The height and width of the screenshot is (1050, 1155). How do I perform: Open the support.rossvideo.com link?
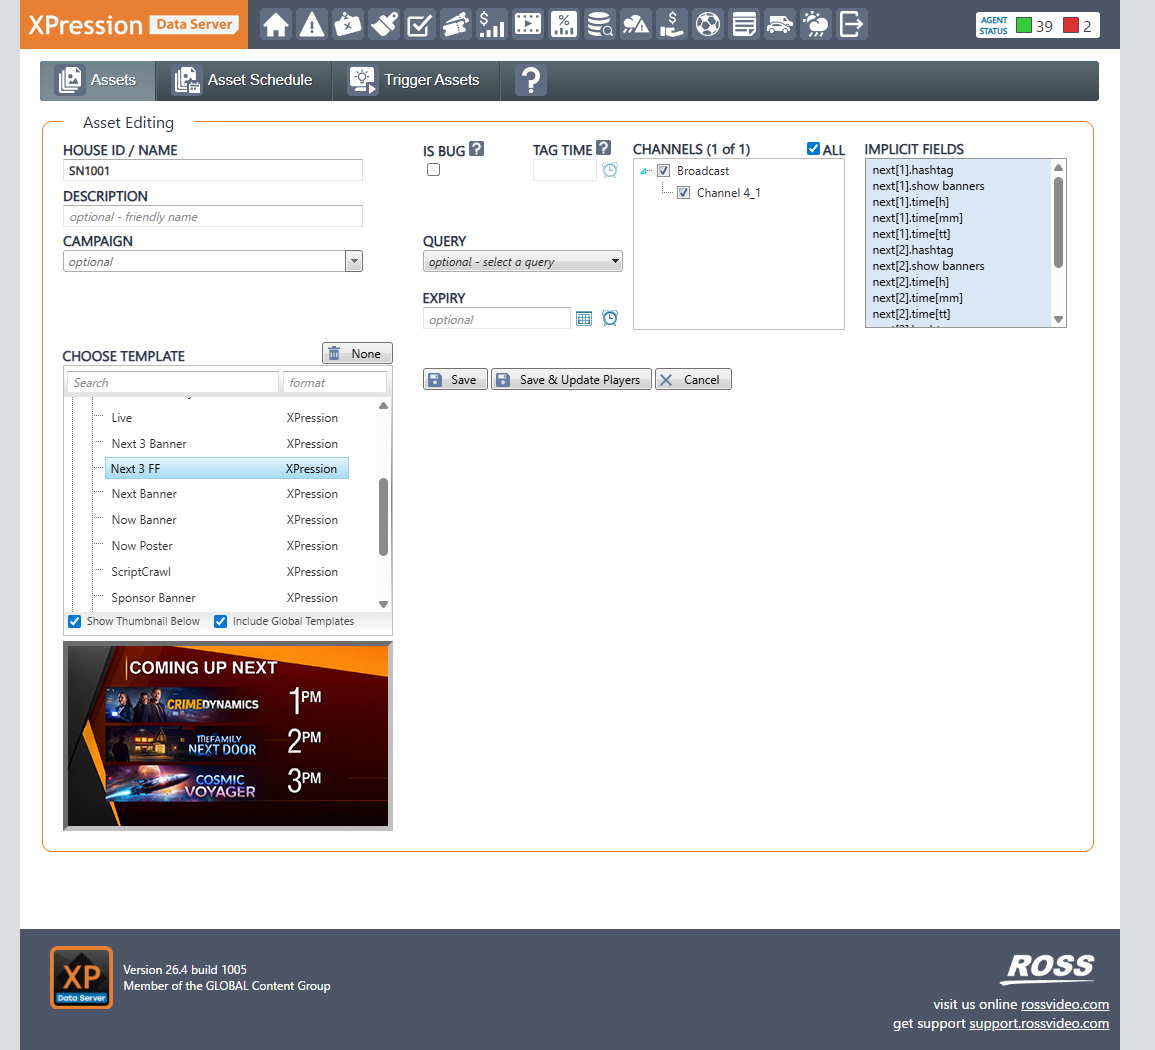[x=1038, y=1023]
